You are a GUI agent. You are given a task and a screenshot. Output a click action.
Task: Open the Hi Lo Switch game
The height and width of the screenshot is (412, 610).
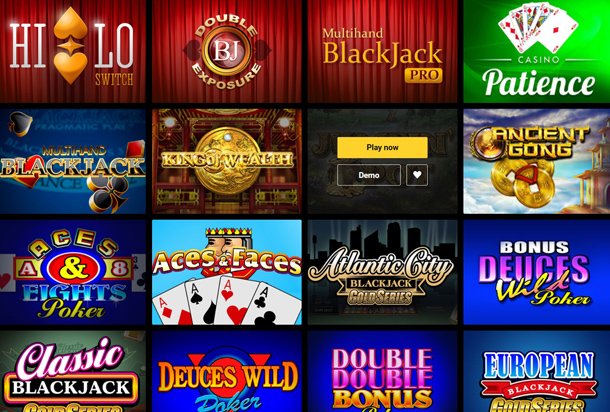[x=73, y=51]
